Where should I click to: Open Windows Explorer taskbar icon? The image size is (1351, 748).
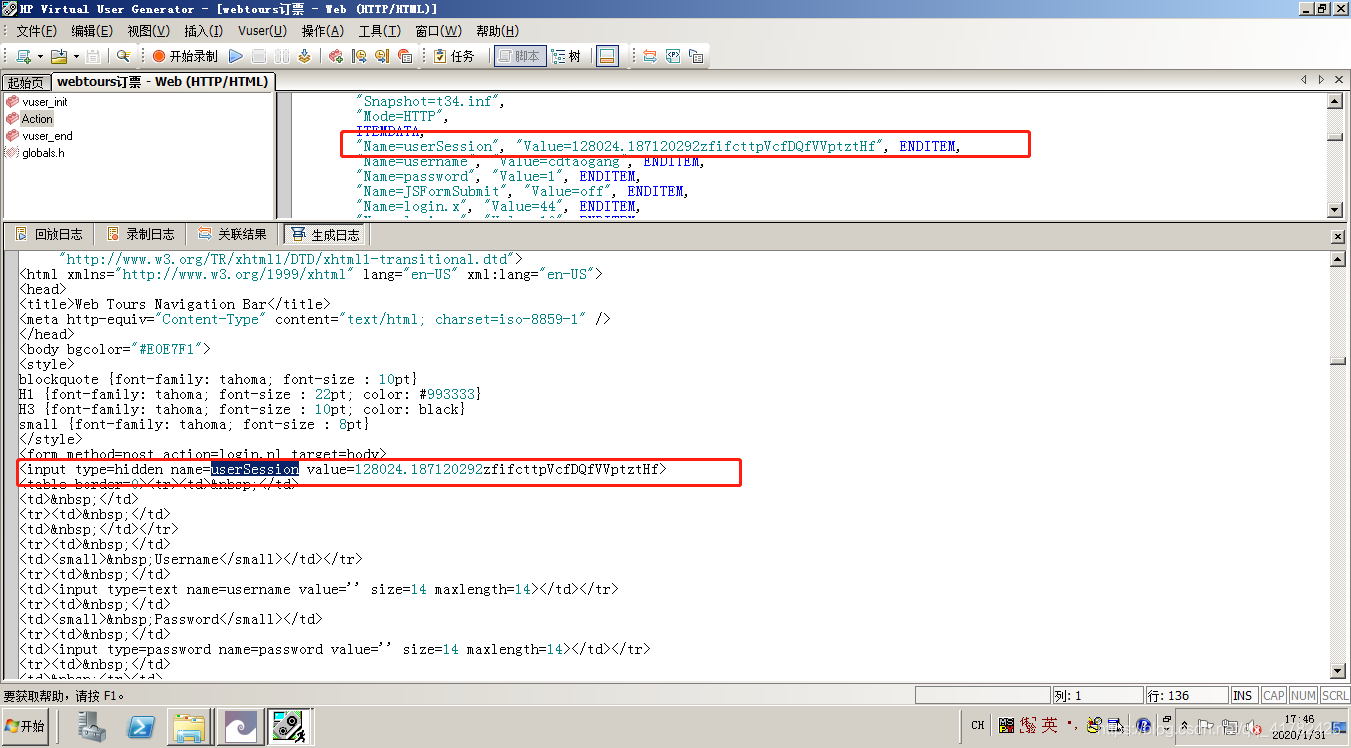(x=188, y=726)
